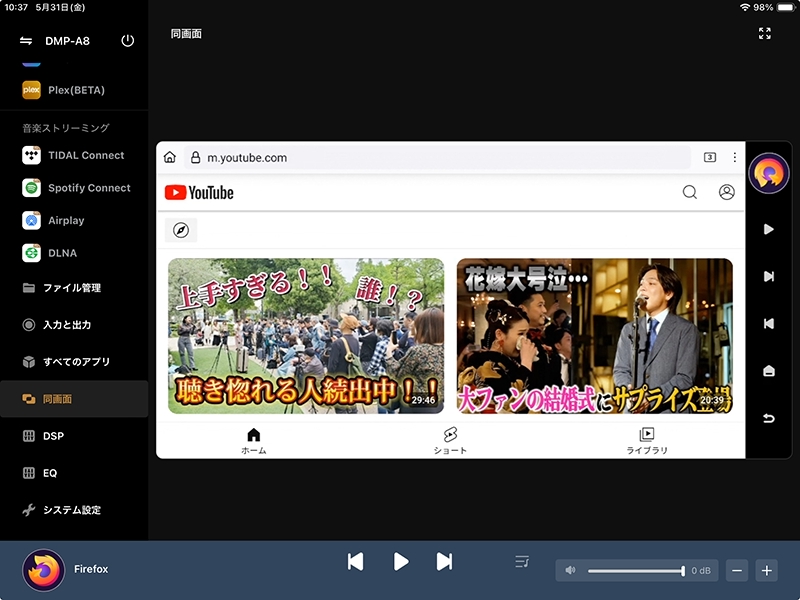Select YouTube ライブラリ tab

point(647,441)
